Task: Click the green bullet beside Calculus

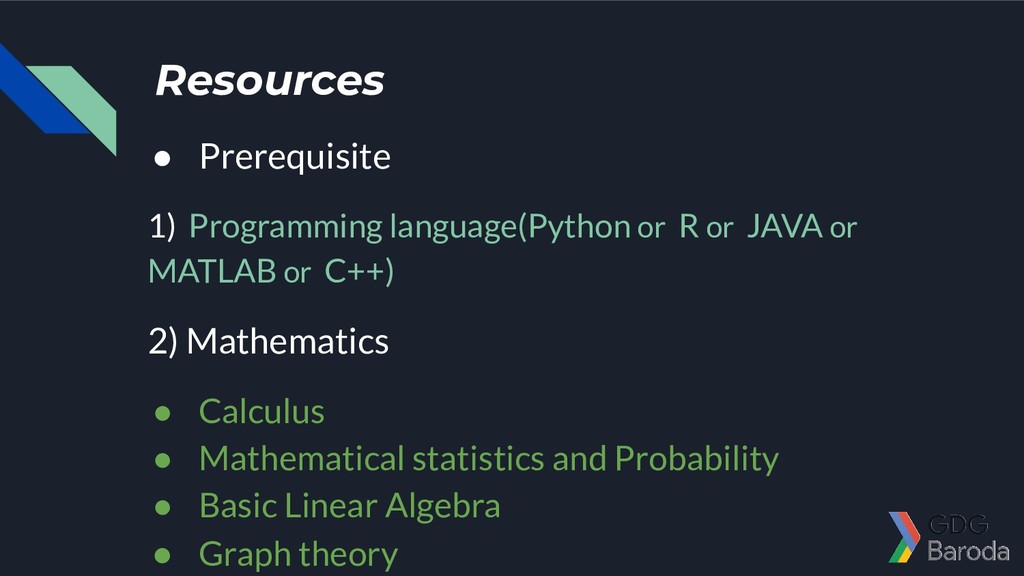Action: coord(163,413)
